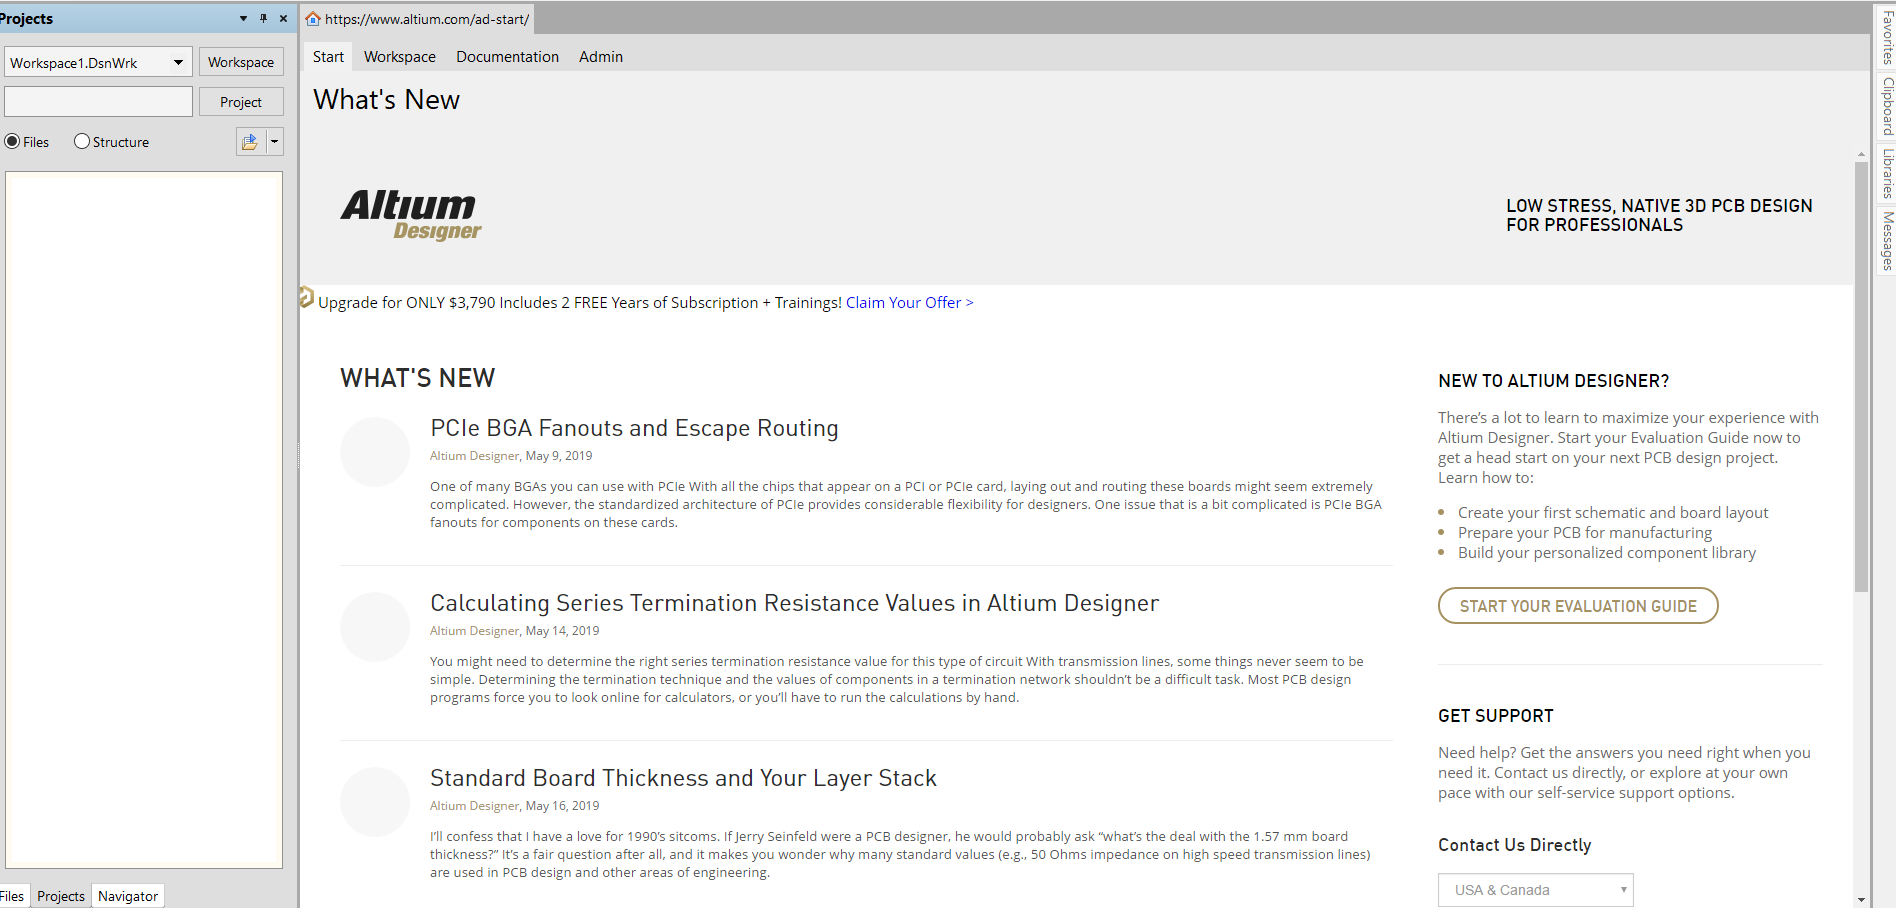Click the scrollbar up arrow
Viewport: 1896px width, 908px height.
(x=1861, y=155)
